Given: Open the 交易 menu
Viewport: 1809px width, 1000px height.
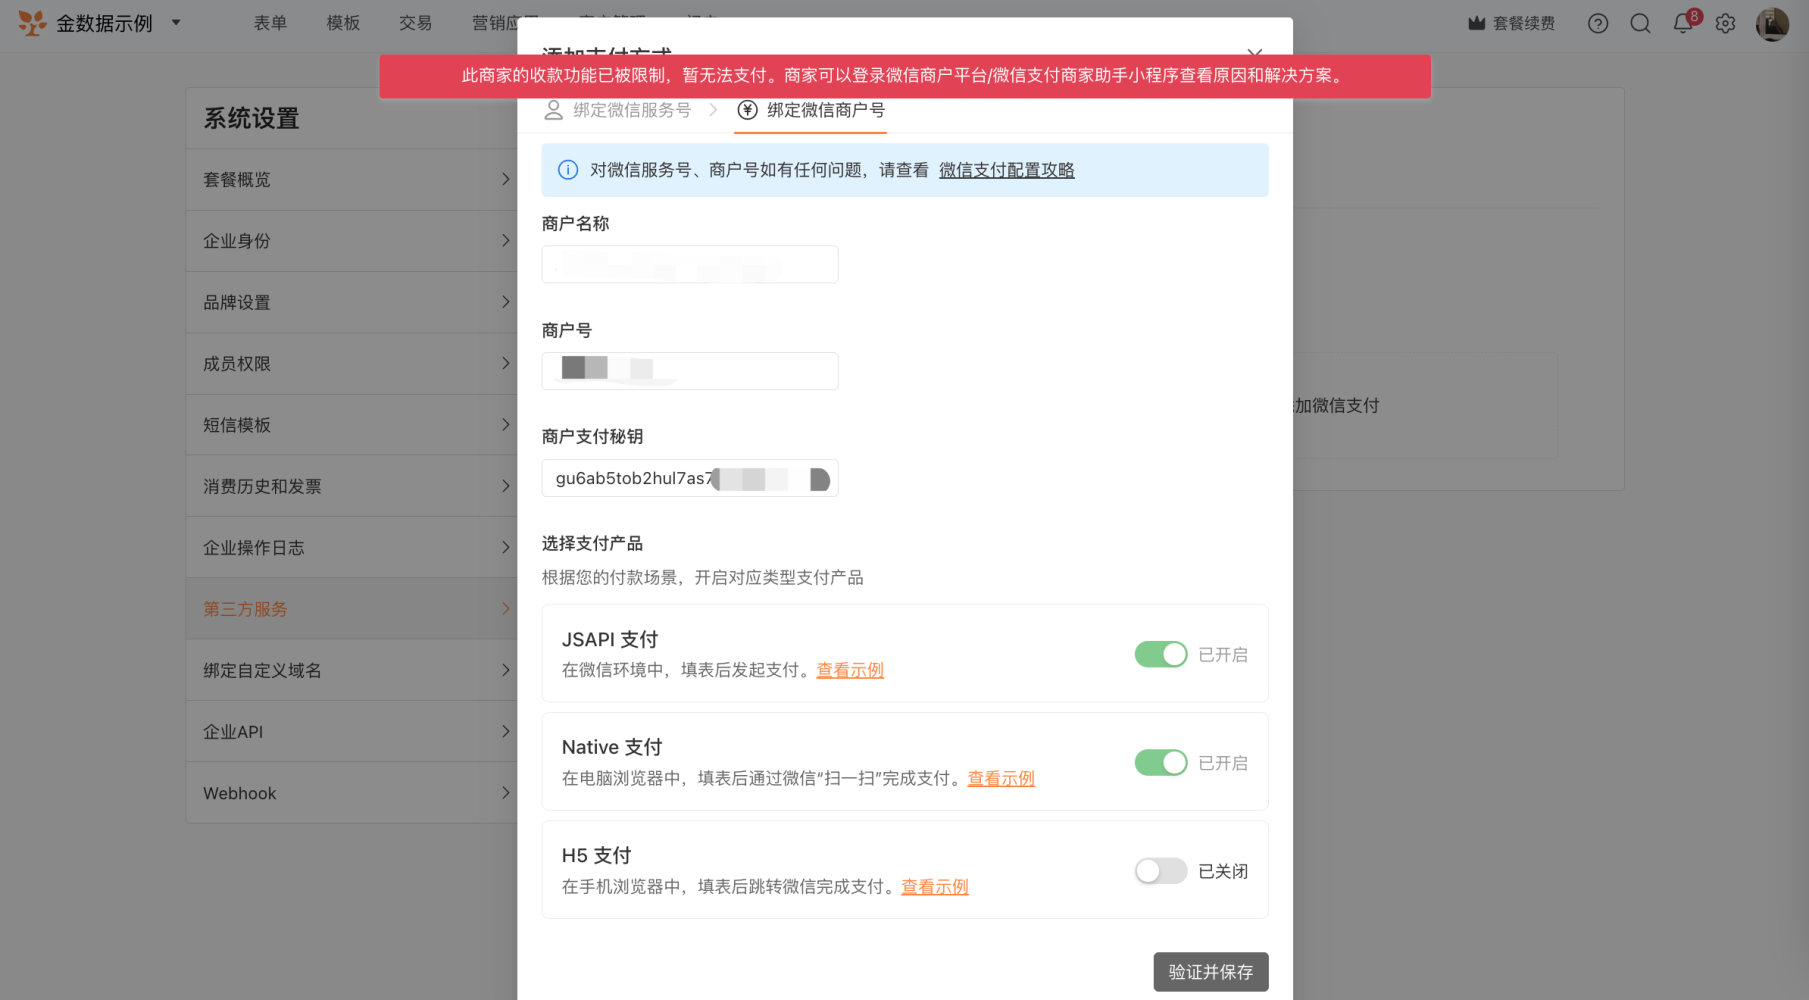Looking at the screenshot, I should pyautogui.click(x=416, y=23).
